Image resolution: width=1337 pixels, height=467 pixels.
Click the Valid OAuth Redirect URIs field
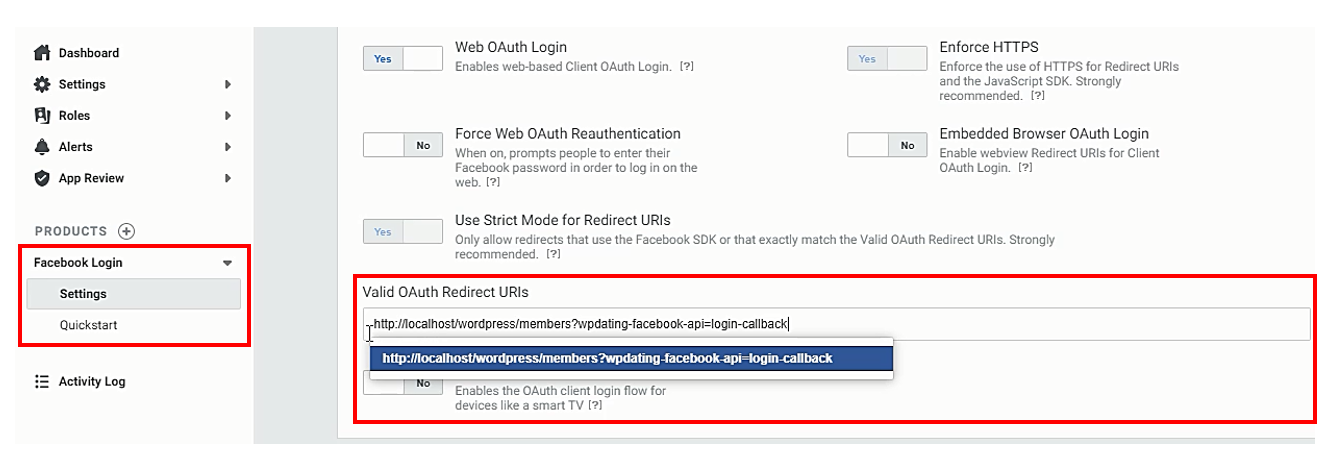click(836, 324)
